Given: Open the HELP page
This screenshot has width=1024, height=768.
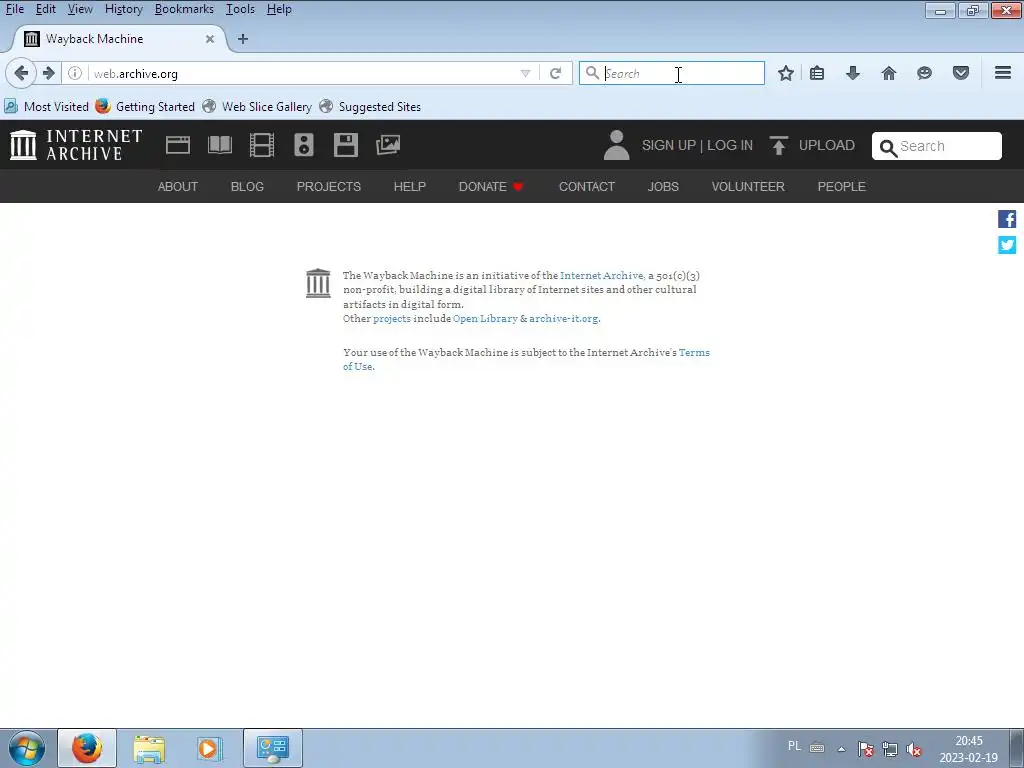Looking at the screenshot, I should point(409,187).
